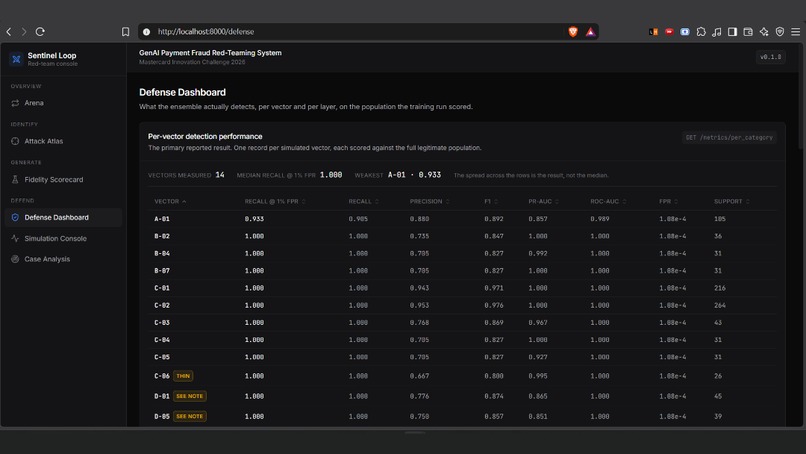806x454 pixels.
Task: Click the browser forward arrow
Action: tap(24, 32)
